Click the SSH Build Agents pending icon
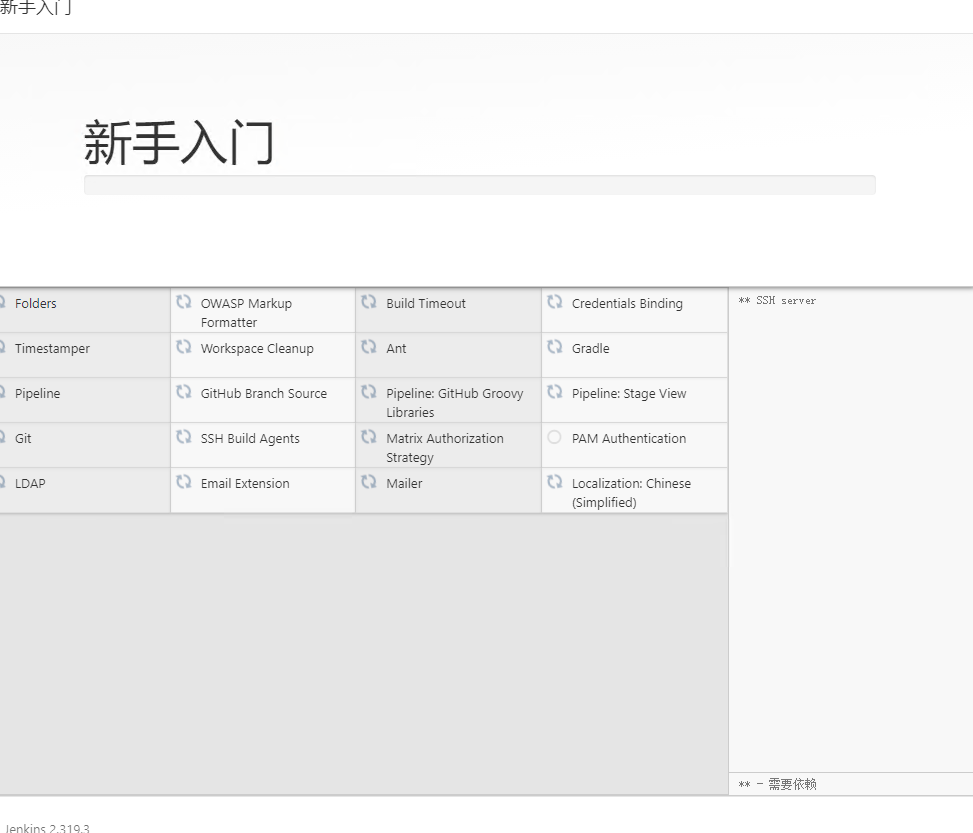 [184, 437]
